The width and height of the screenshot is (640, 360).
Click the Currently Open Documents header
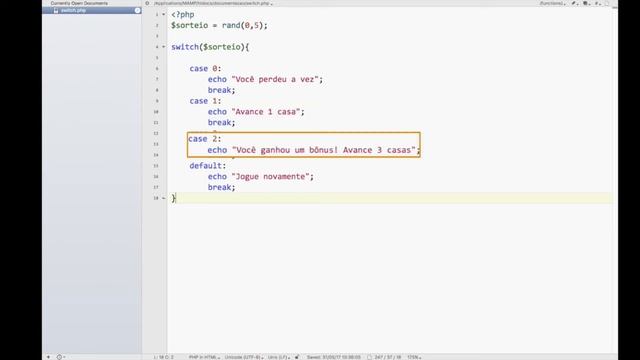(x=79, y=3)
